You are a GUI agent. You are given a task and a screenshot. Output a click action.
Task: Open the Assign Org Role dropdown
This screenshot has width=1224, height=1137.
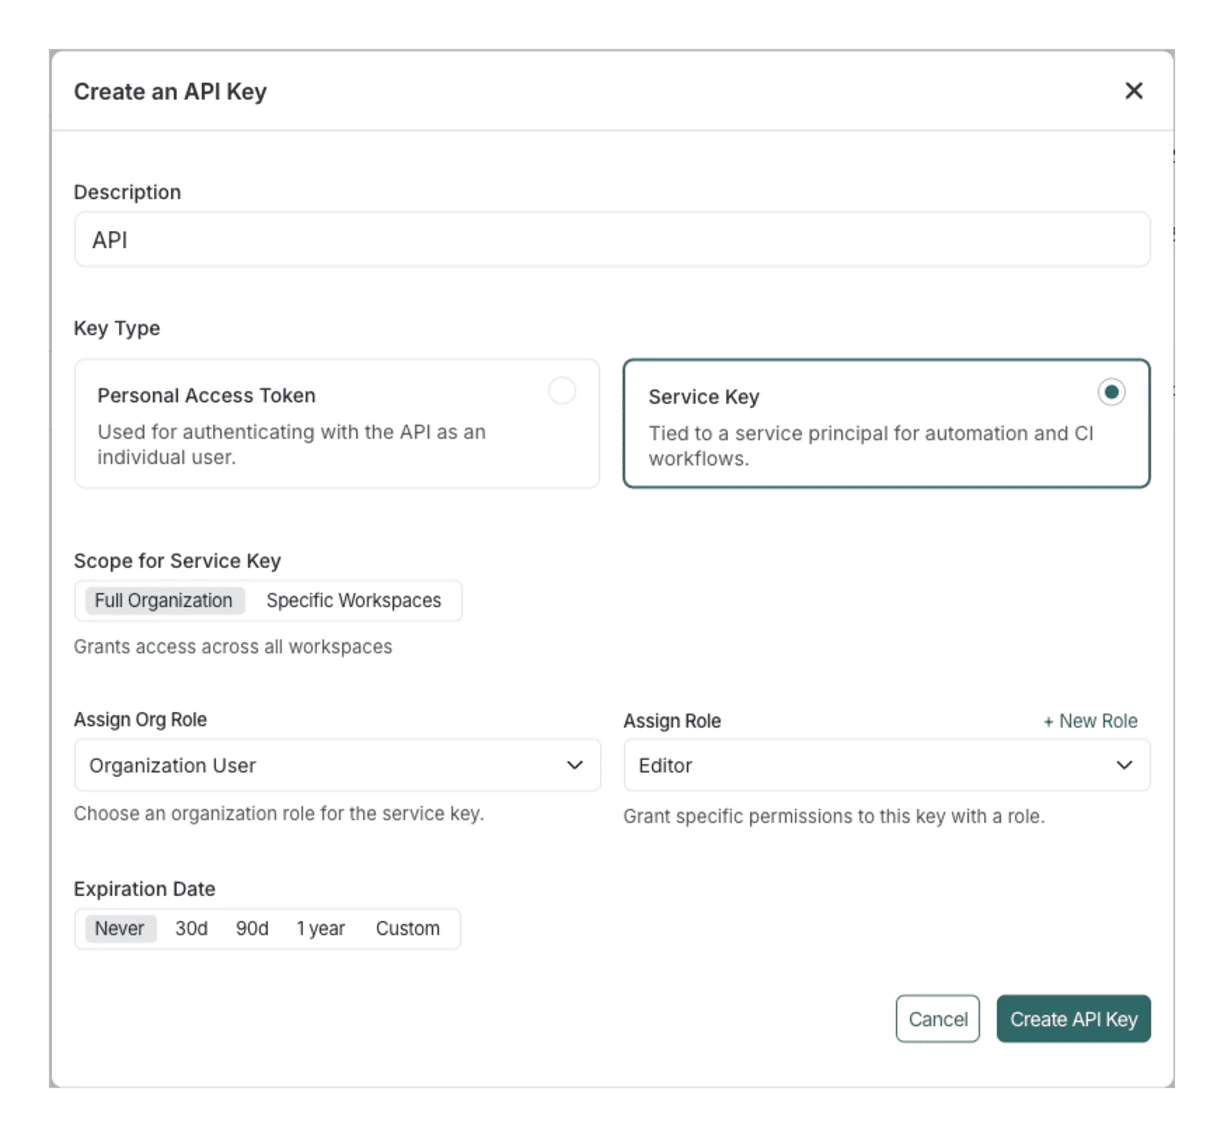click(x=337, y=765)
